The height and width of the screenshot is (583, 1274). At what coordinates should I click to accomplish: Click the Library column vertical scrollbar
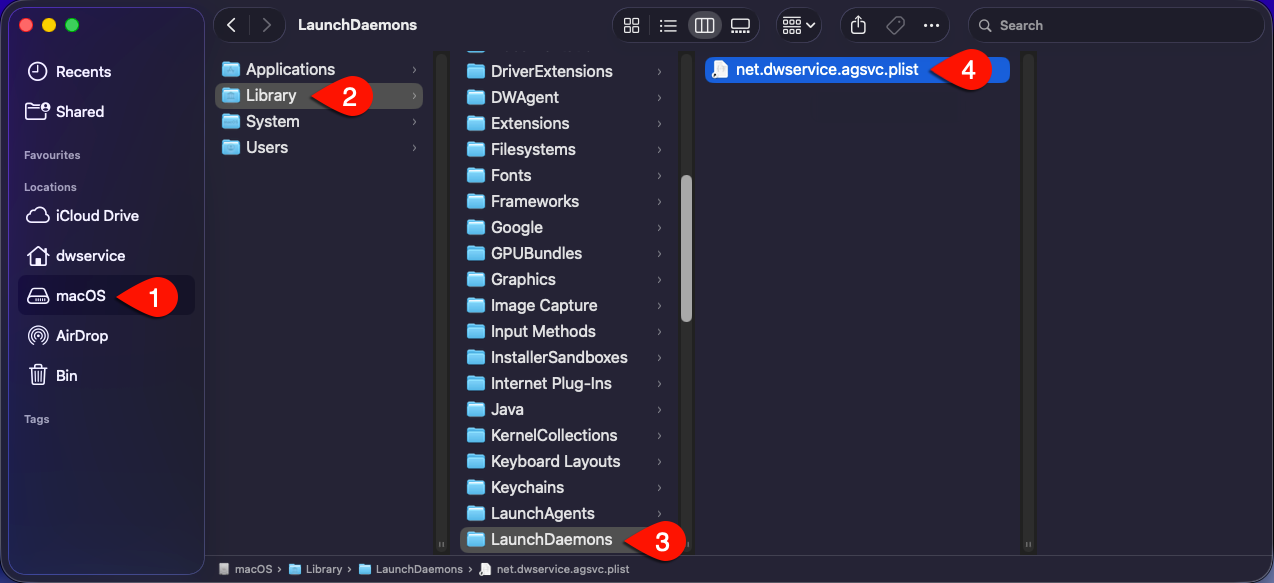click(x=686, y=248)
